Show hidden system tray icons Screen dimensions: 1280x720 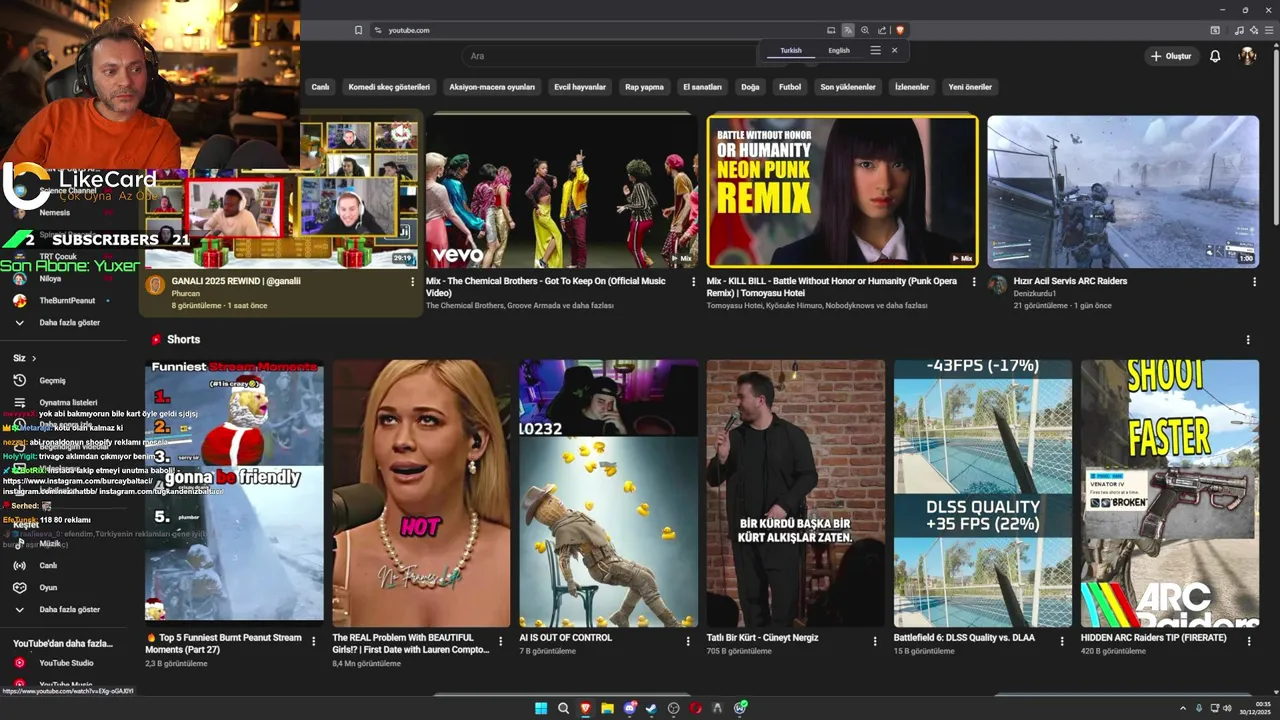1185,708
